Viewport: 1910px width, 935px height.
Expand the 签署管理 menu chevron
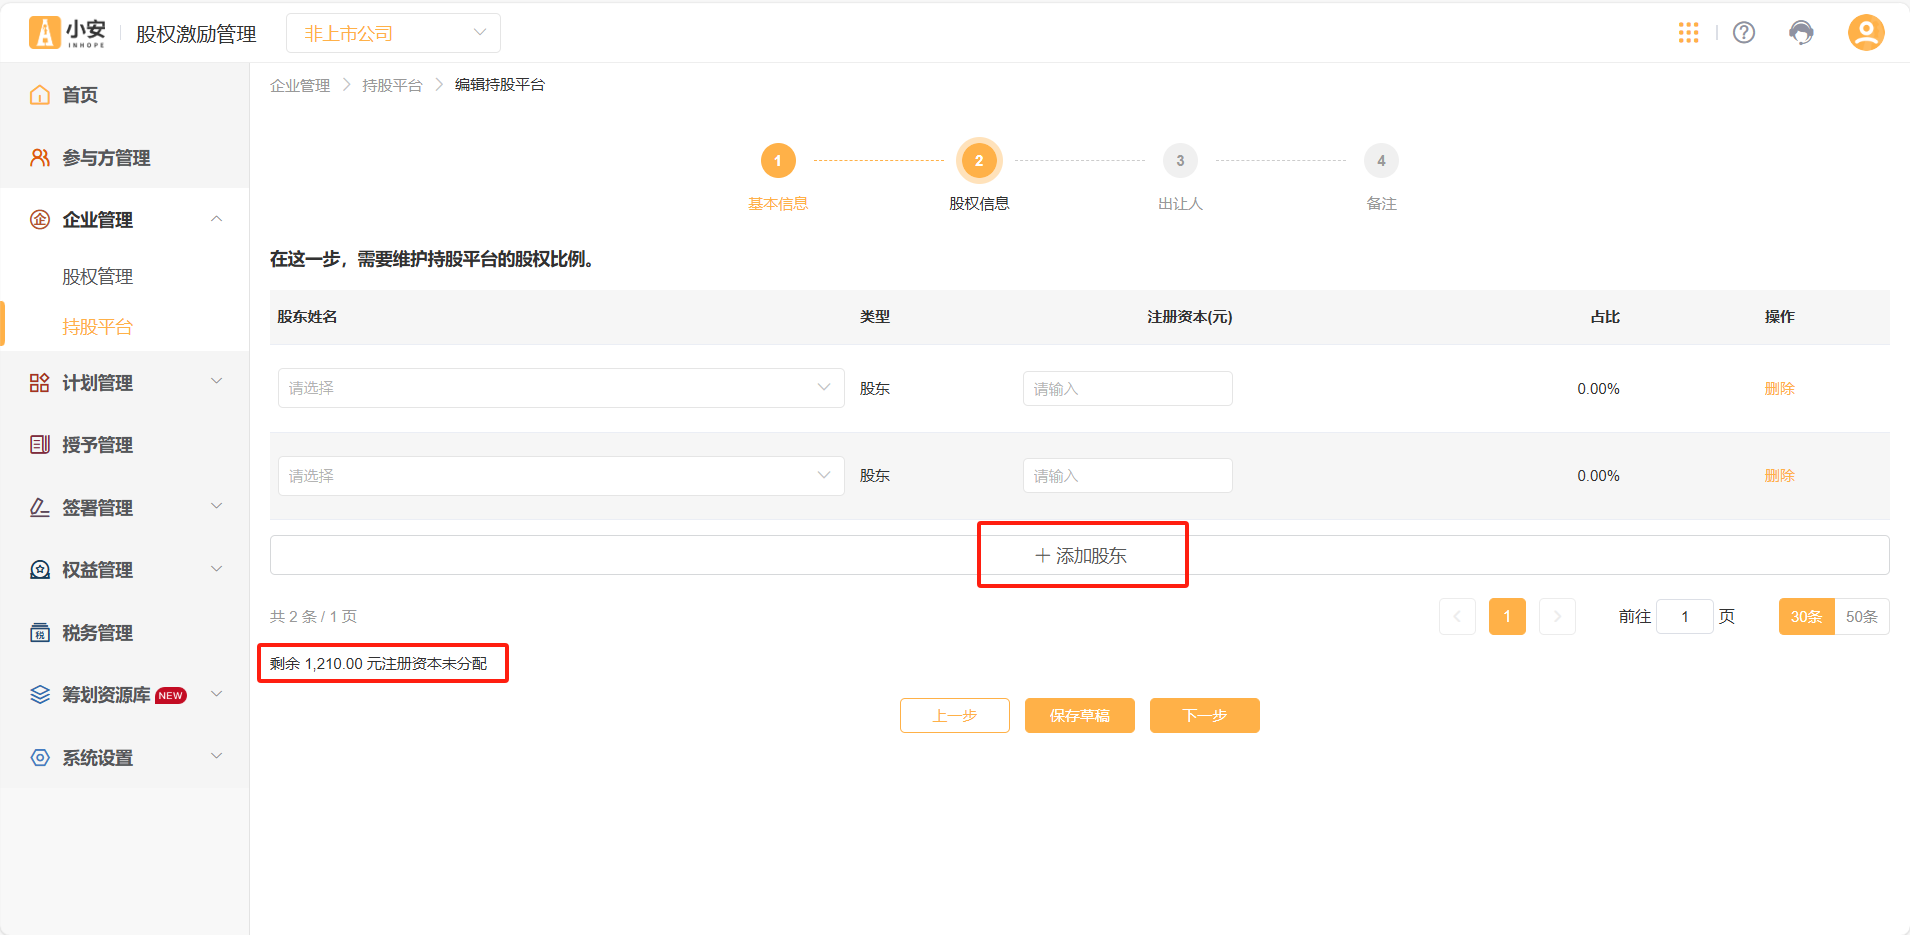pyautogui.click(x=217, y=506)
